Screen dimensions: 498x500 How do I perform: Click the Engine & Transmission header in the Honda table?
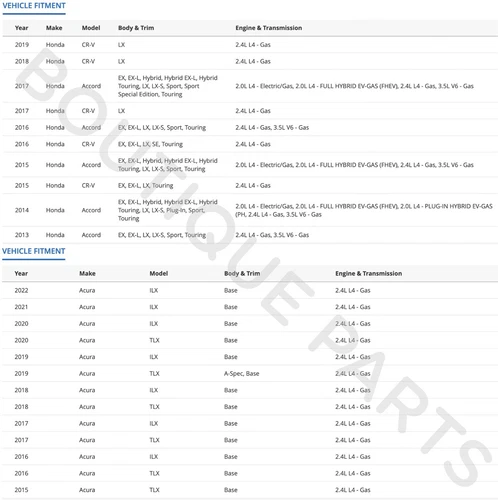(x=269, y=28)
